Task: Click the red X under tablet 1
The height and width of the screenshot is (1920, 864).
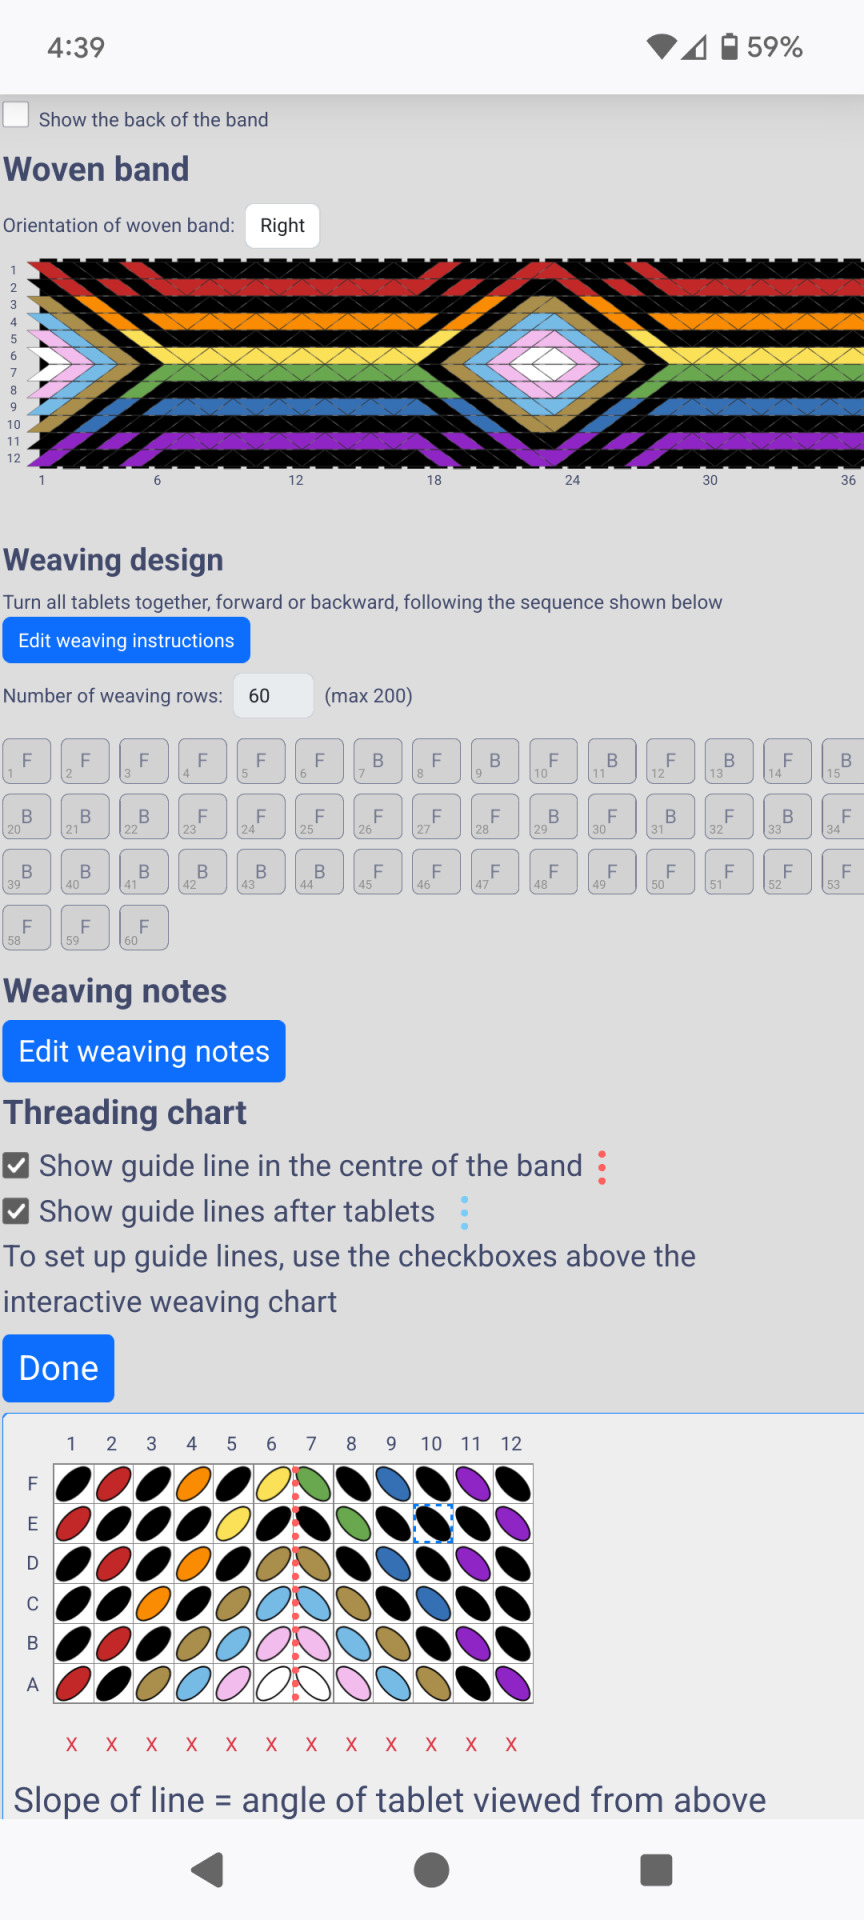Action: (72, 1745)
